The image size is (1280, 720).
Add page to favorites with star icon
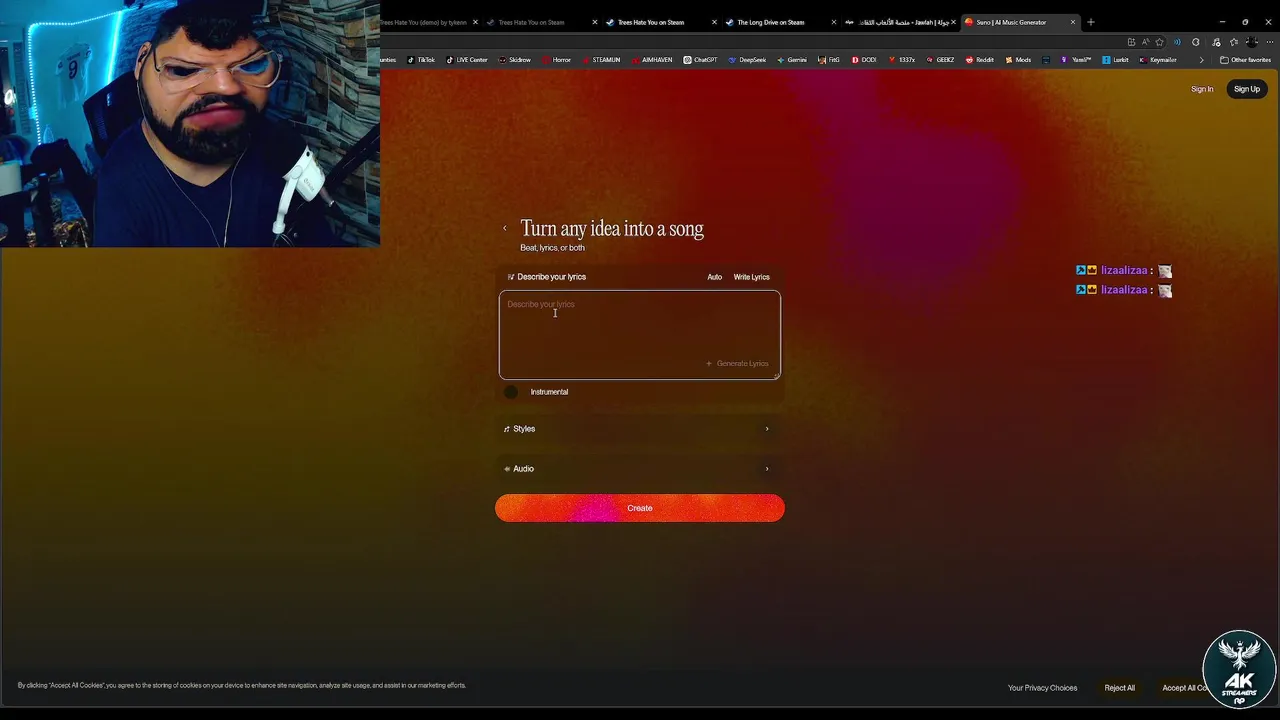tap(1160, 42)
